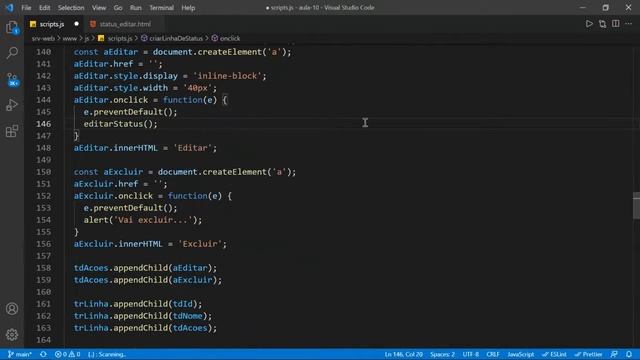Click the Scanning status item
This screenshot has width=640, height=360.
click(x=107, y=354)
